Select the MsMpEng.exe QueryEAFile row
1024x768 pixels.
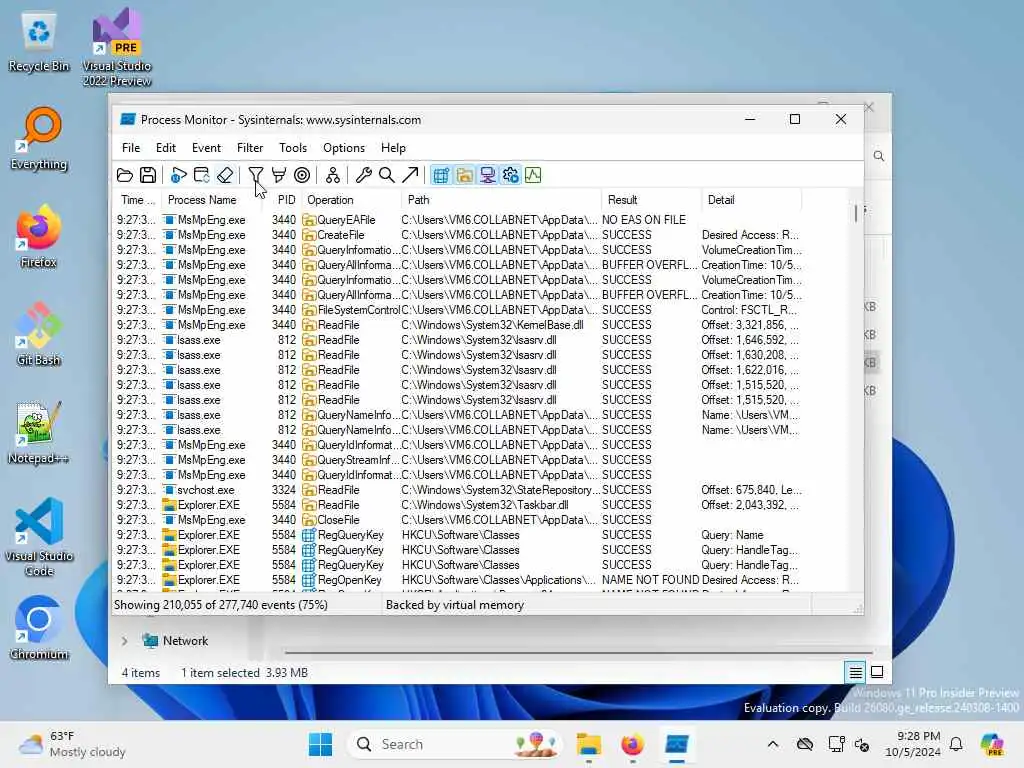coord(459,220)
